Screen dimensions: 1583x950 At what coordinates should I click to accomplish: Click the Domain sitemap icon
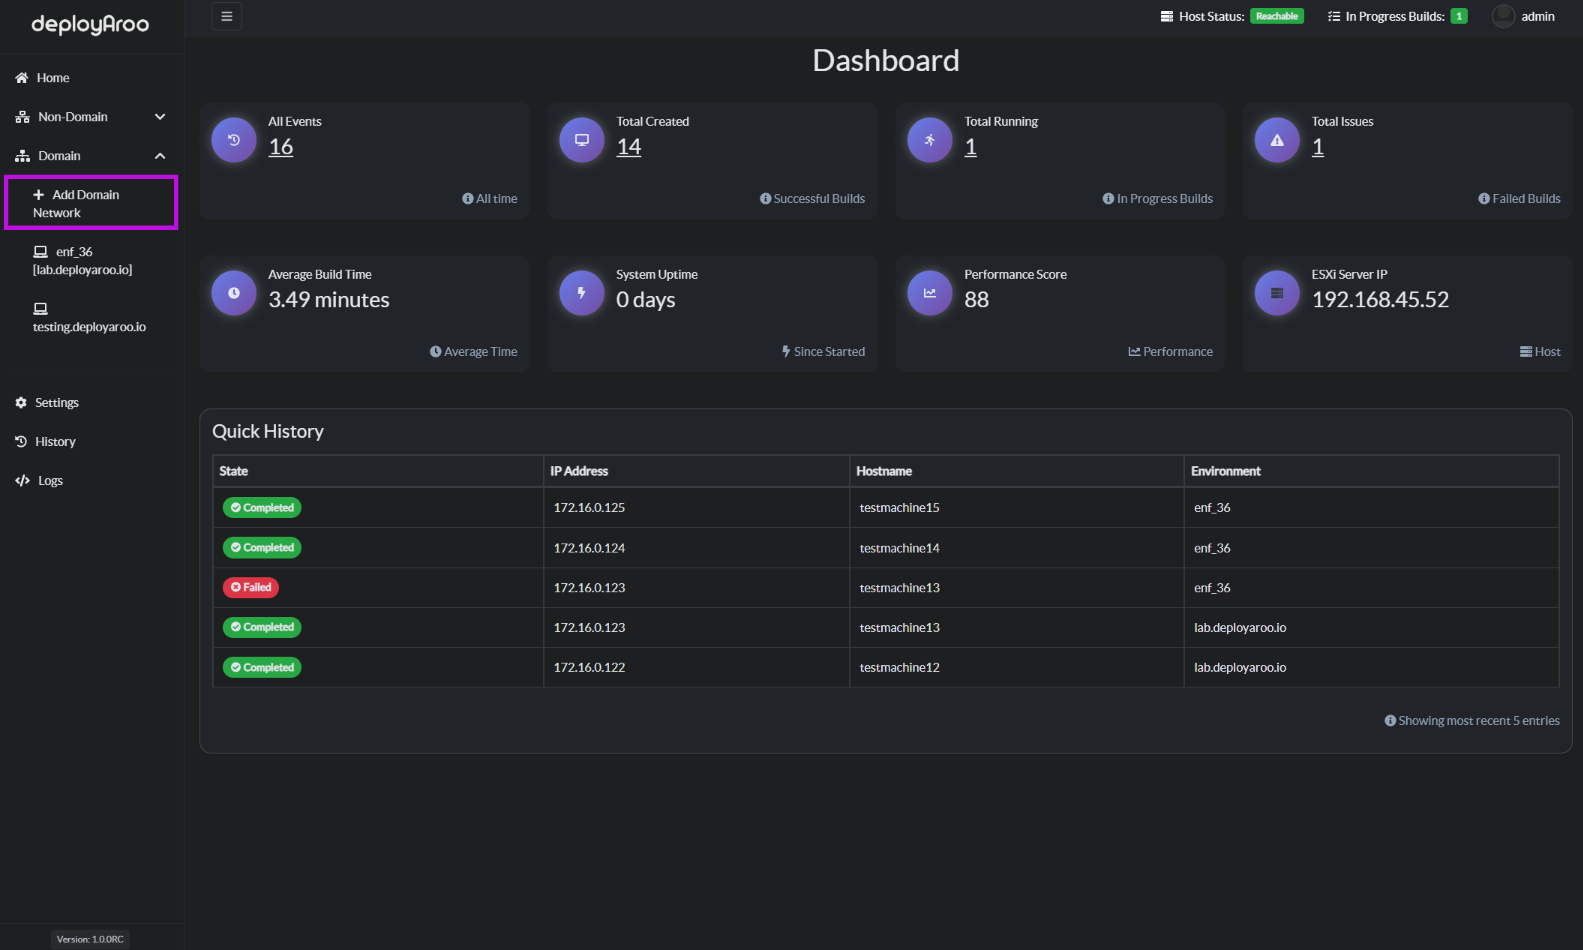22,156
